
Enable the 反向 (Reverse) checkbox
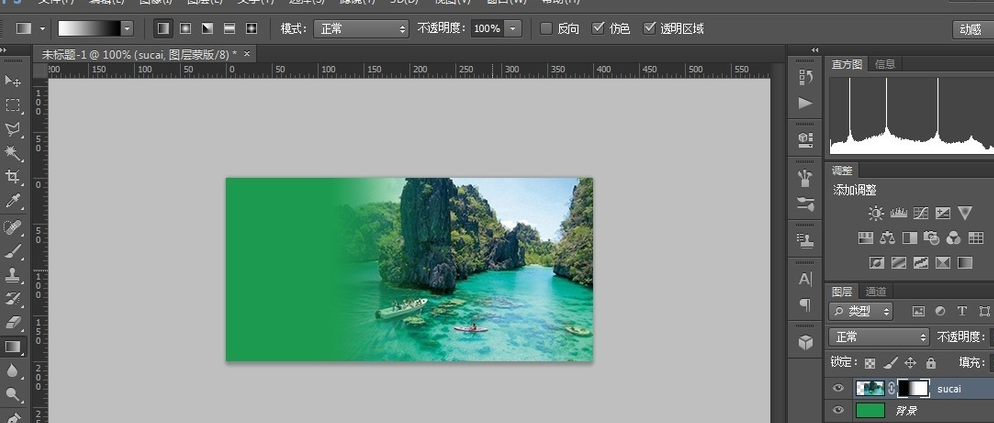point(546,28)
